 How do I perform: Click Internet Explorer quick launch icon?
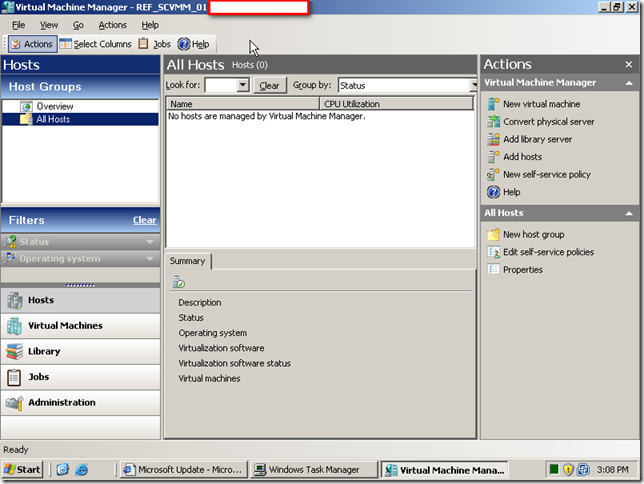point(82,470)
